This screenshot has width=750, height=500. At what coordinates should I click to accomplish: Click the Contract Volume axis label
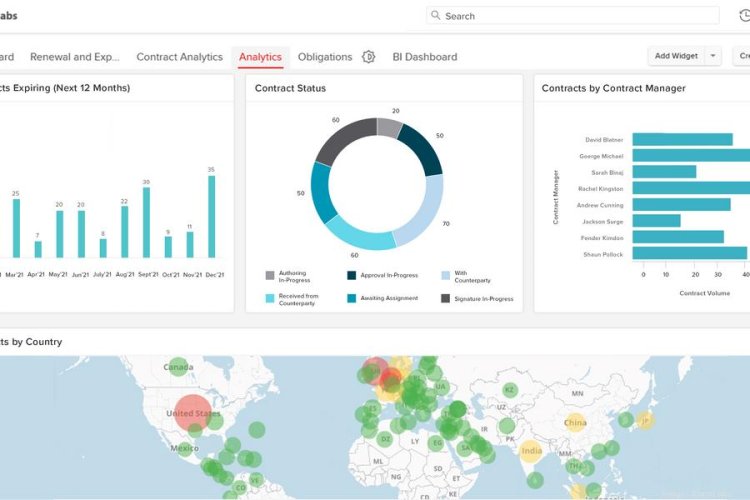click(705, 293)
